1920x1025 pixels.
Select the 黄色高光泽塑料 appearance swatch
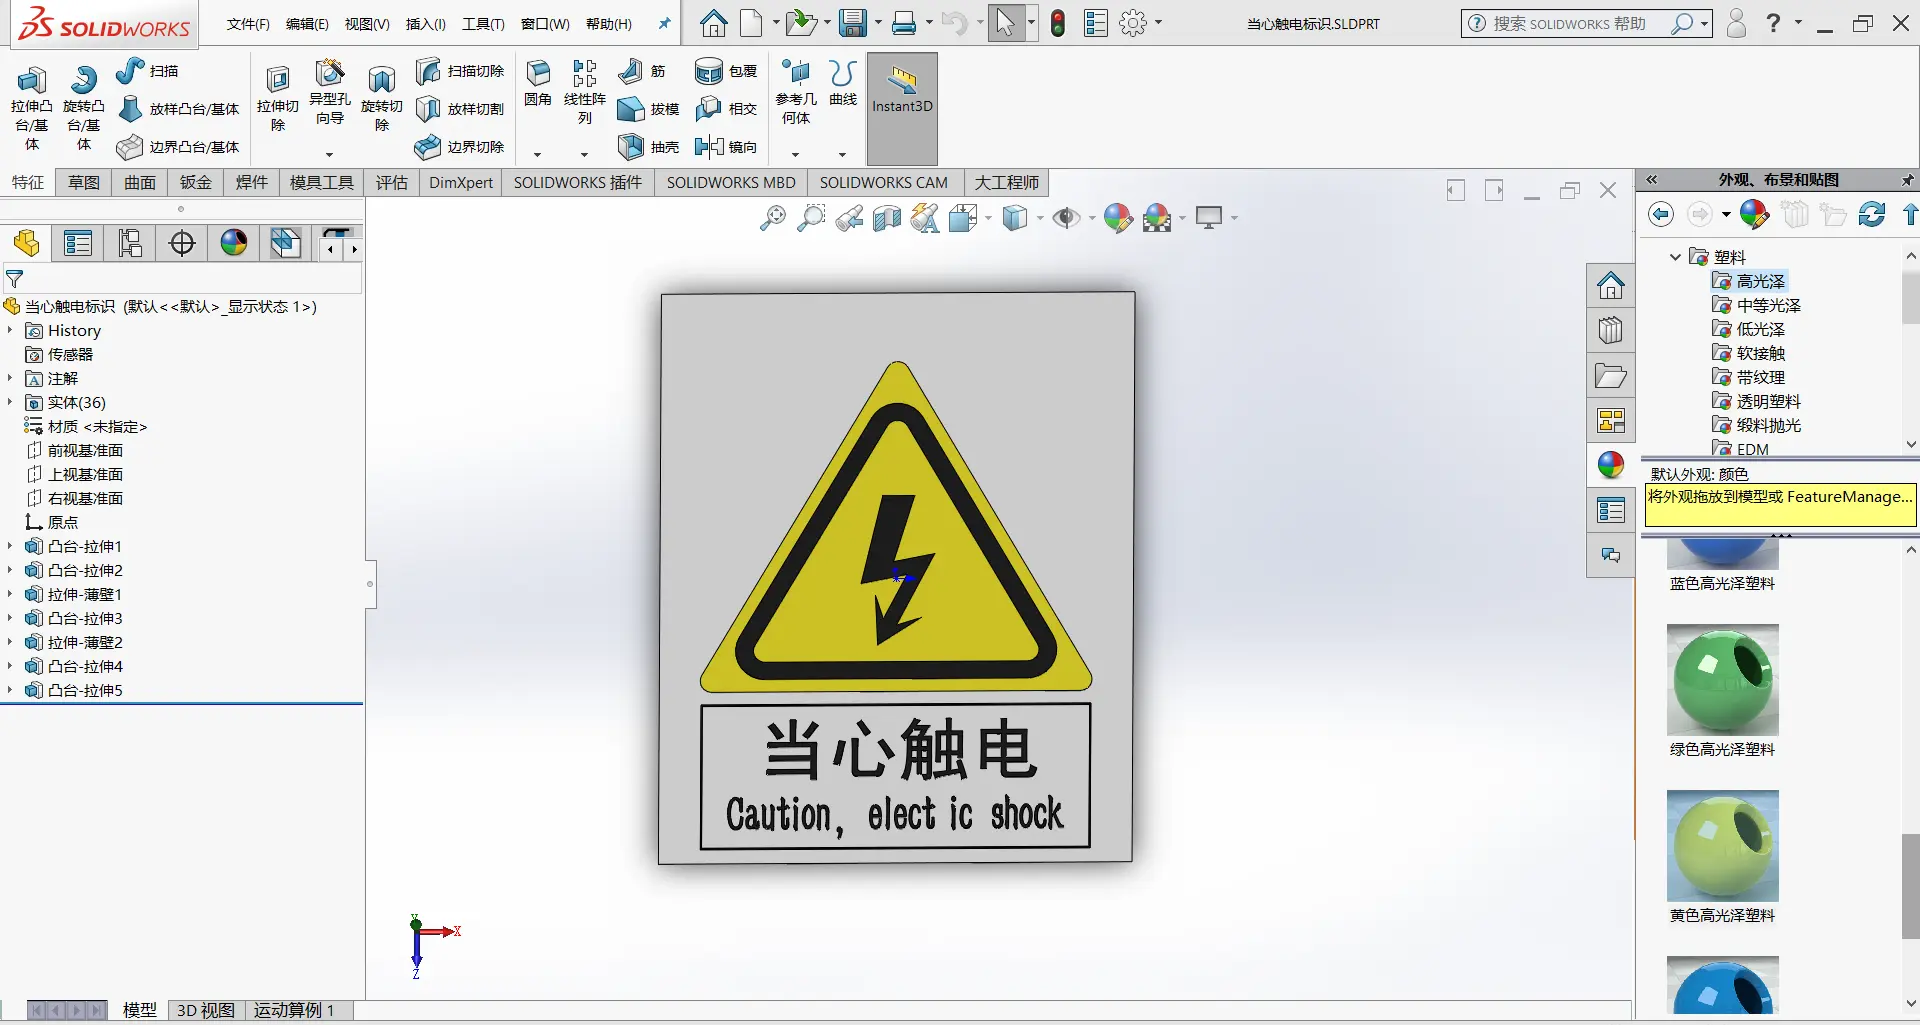pyautogui.click(x=1722, y=846)
